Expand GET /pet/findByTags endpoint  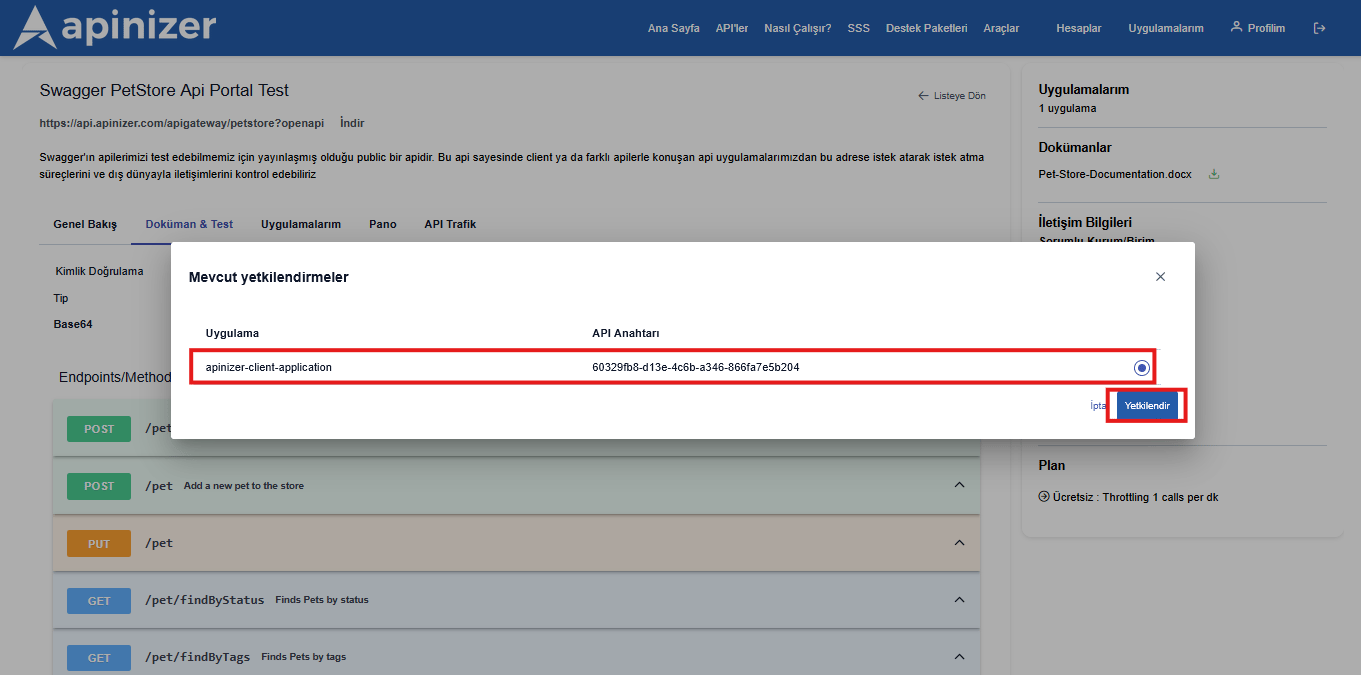[x=516, y=657]
